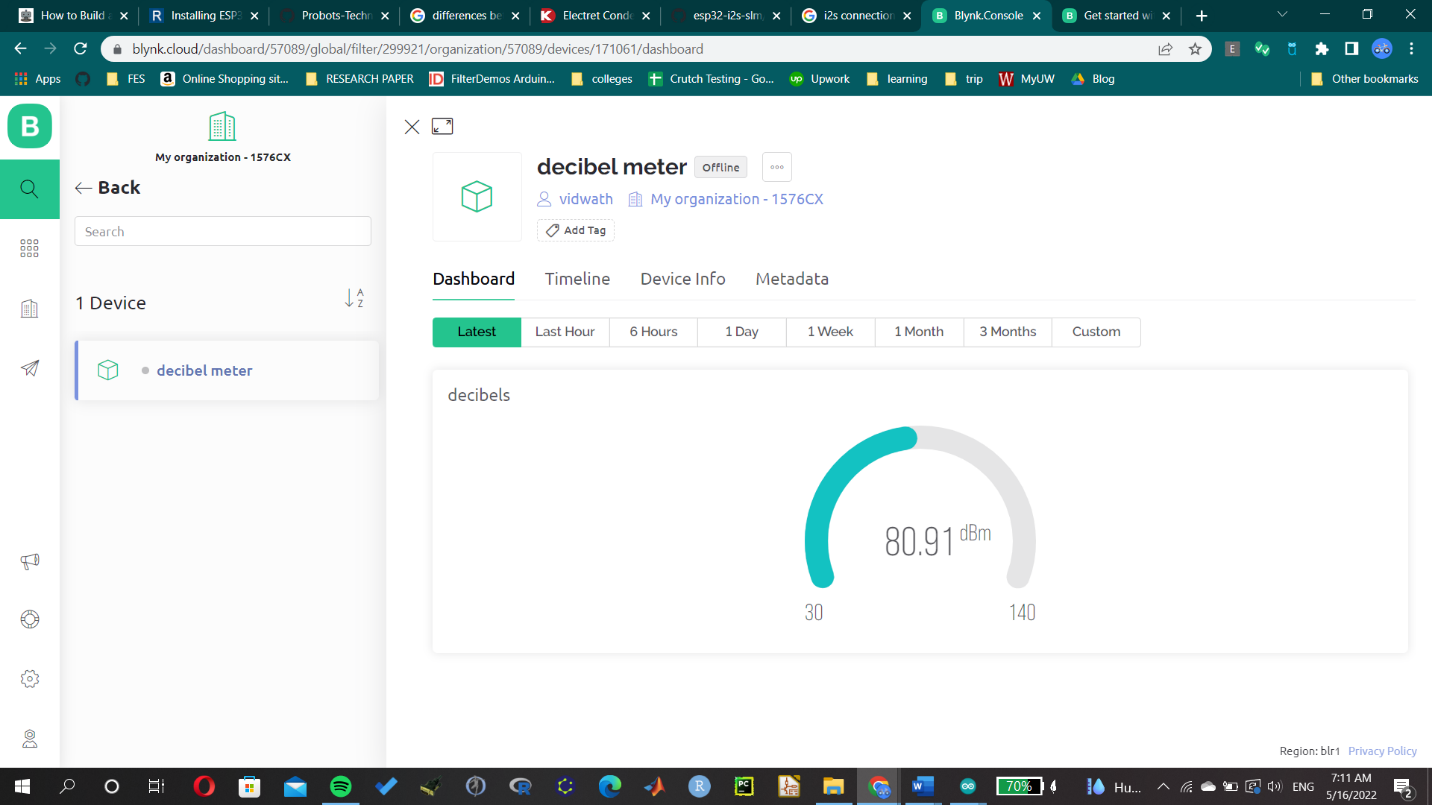Go back in the browser
The height and width of the screenshot is (805, 1432).
tap(21, 49)
